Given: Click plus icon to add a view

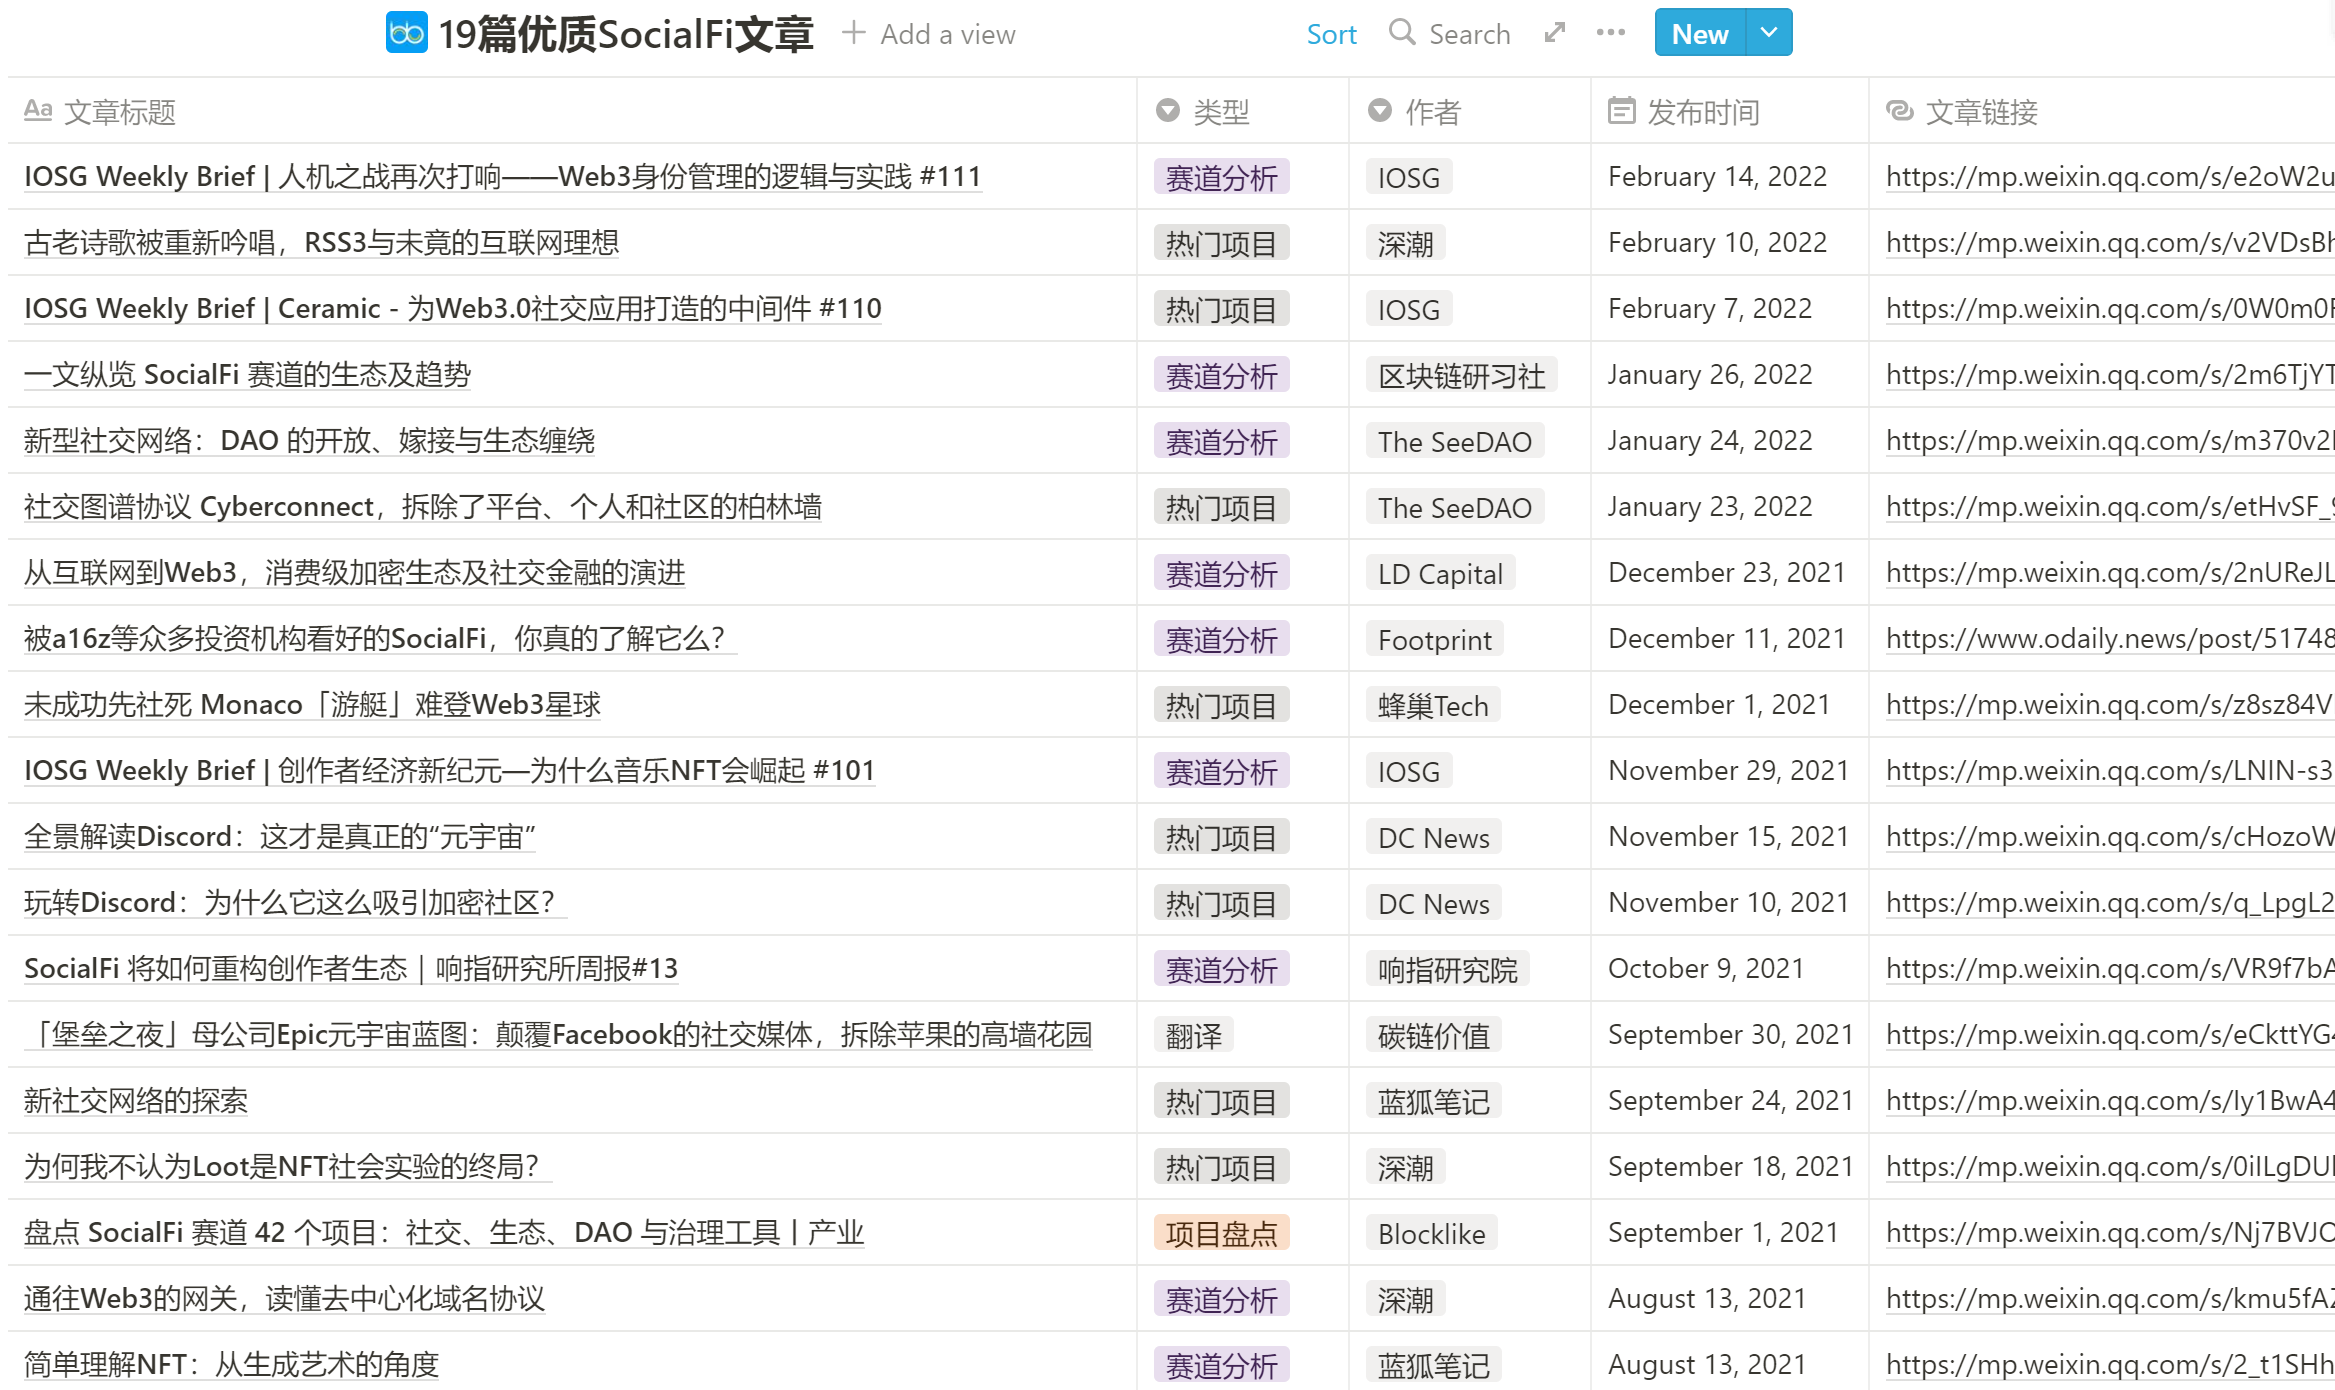Looking at the screenshot, I should click(x=853, y=33).
